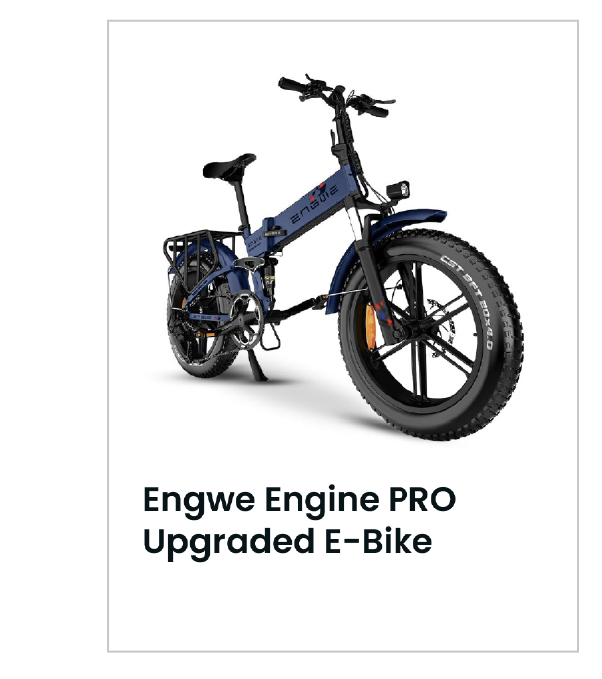Click the word "Upgraded E-Bike" in title
This screenshot has height=679, width=602.
click(288, 541)
